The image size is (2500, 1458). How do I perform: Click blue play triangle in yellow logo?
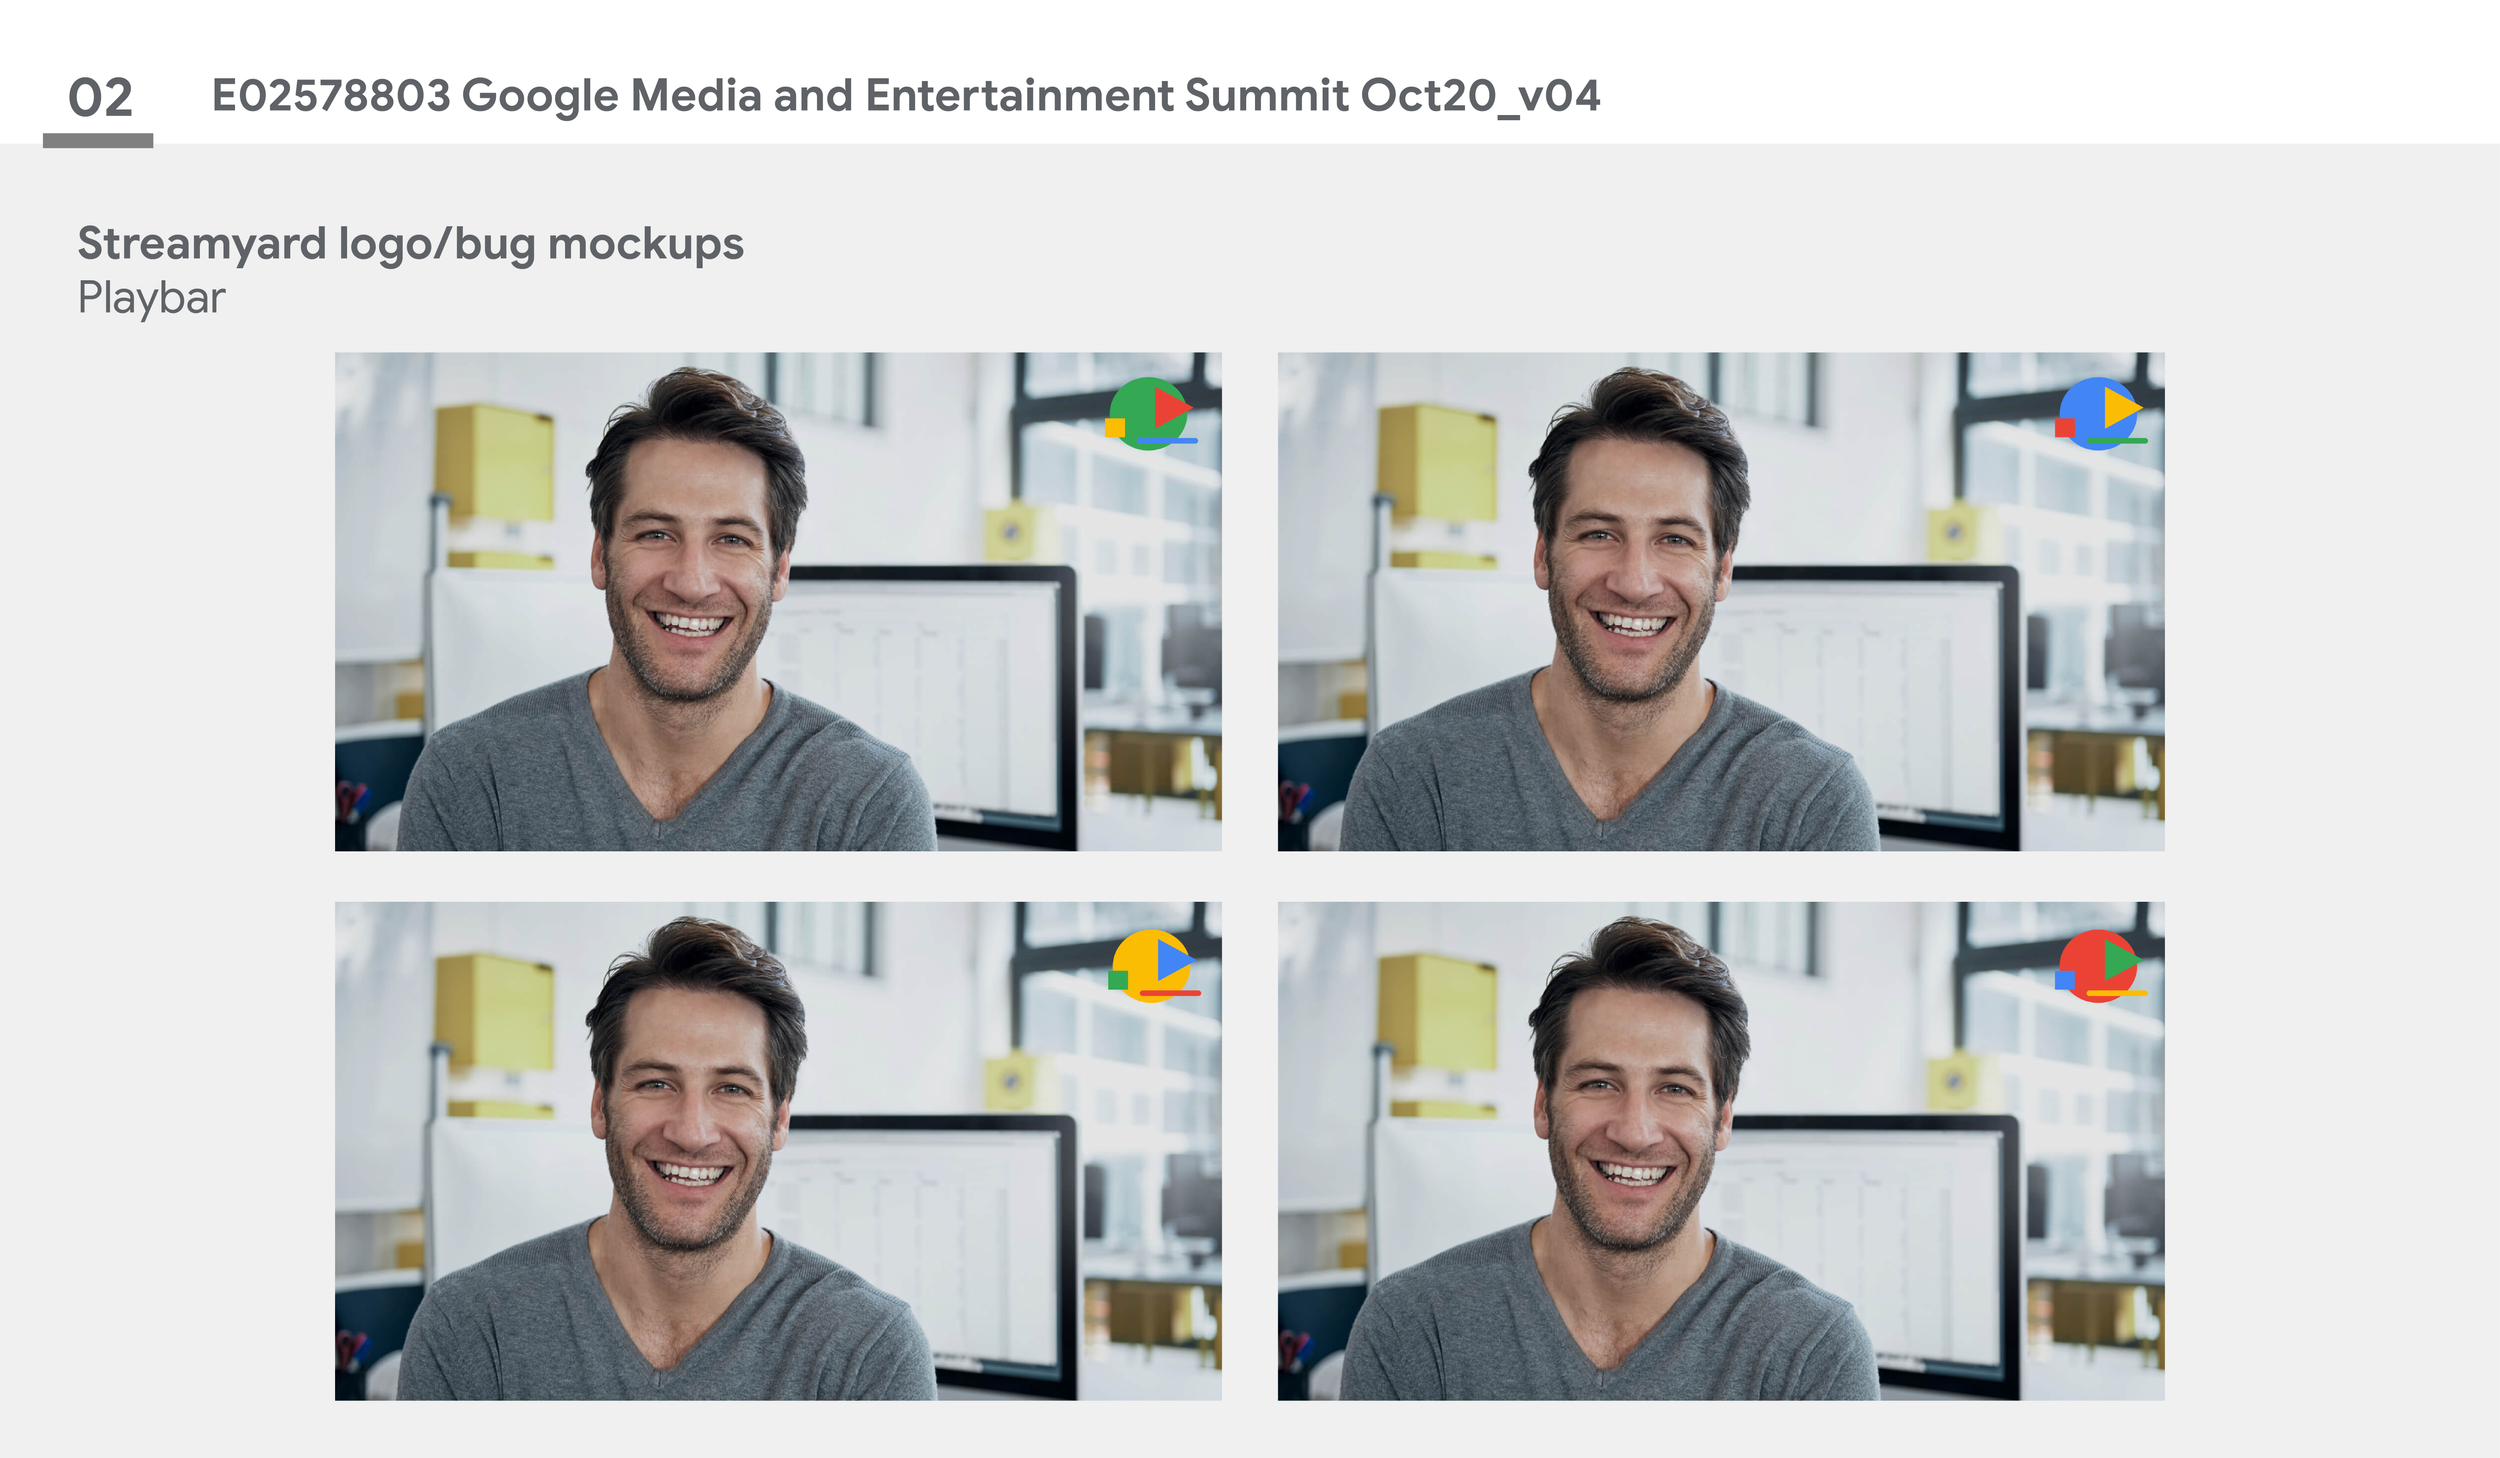coord(1171,961)
